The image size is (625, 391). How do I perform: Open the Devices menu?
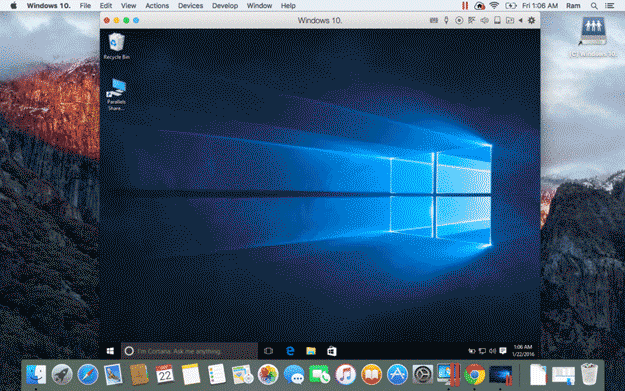pyautogui.click(x=191, y=6)
